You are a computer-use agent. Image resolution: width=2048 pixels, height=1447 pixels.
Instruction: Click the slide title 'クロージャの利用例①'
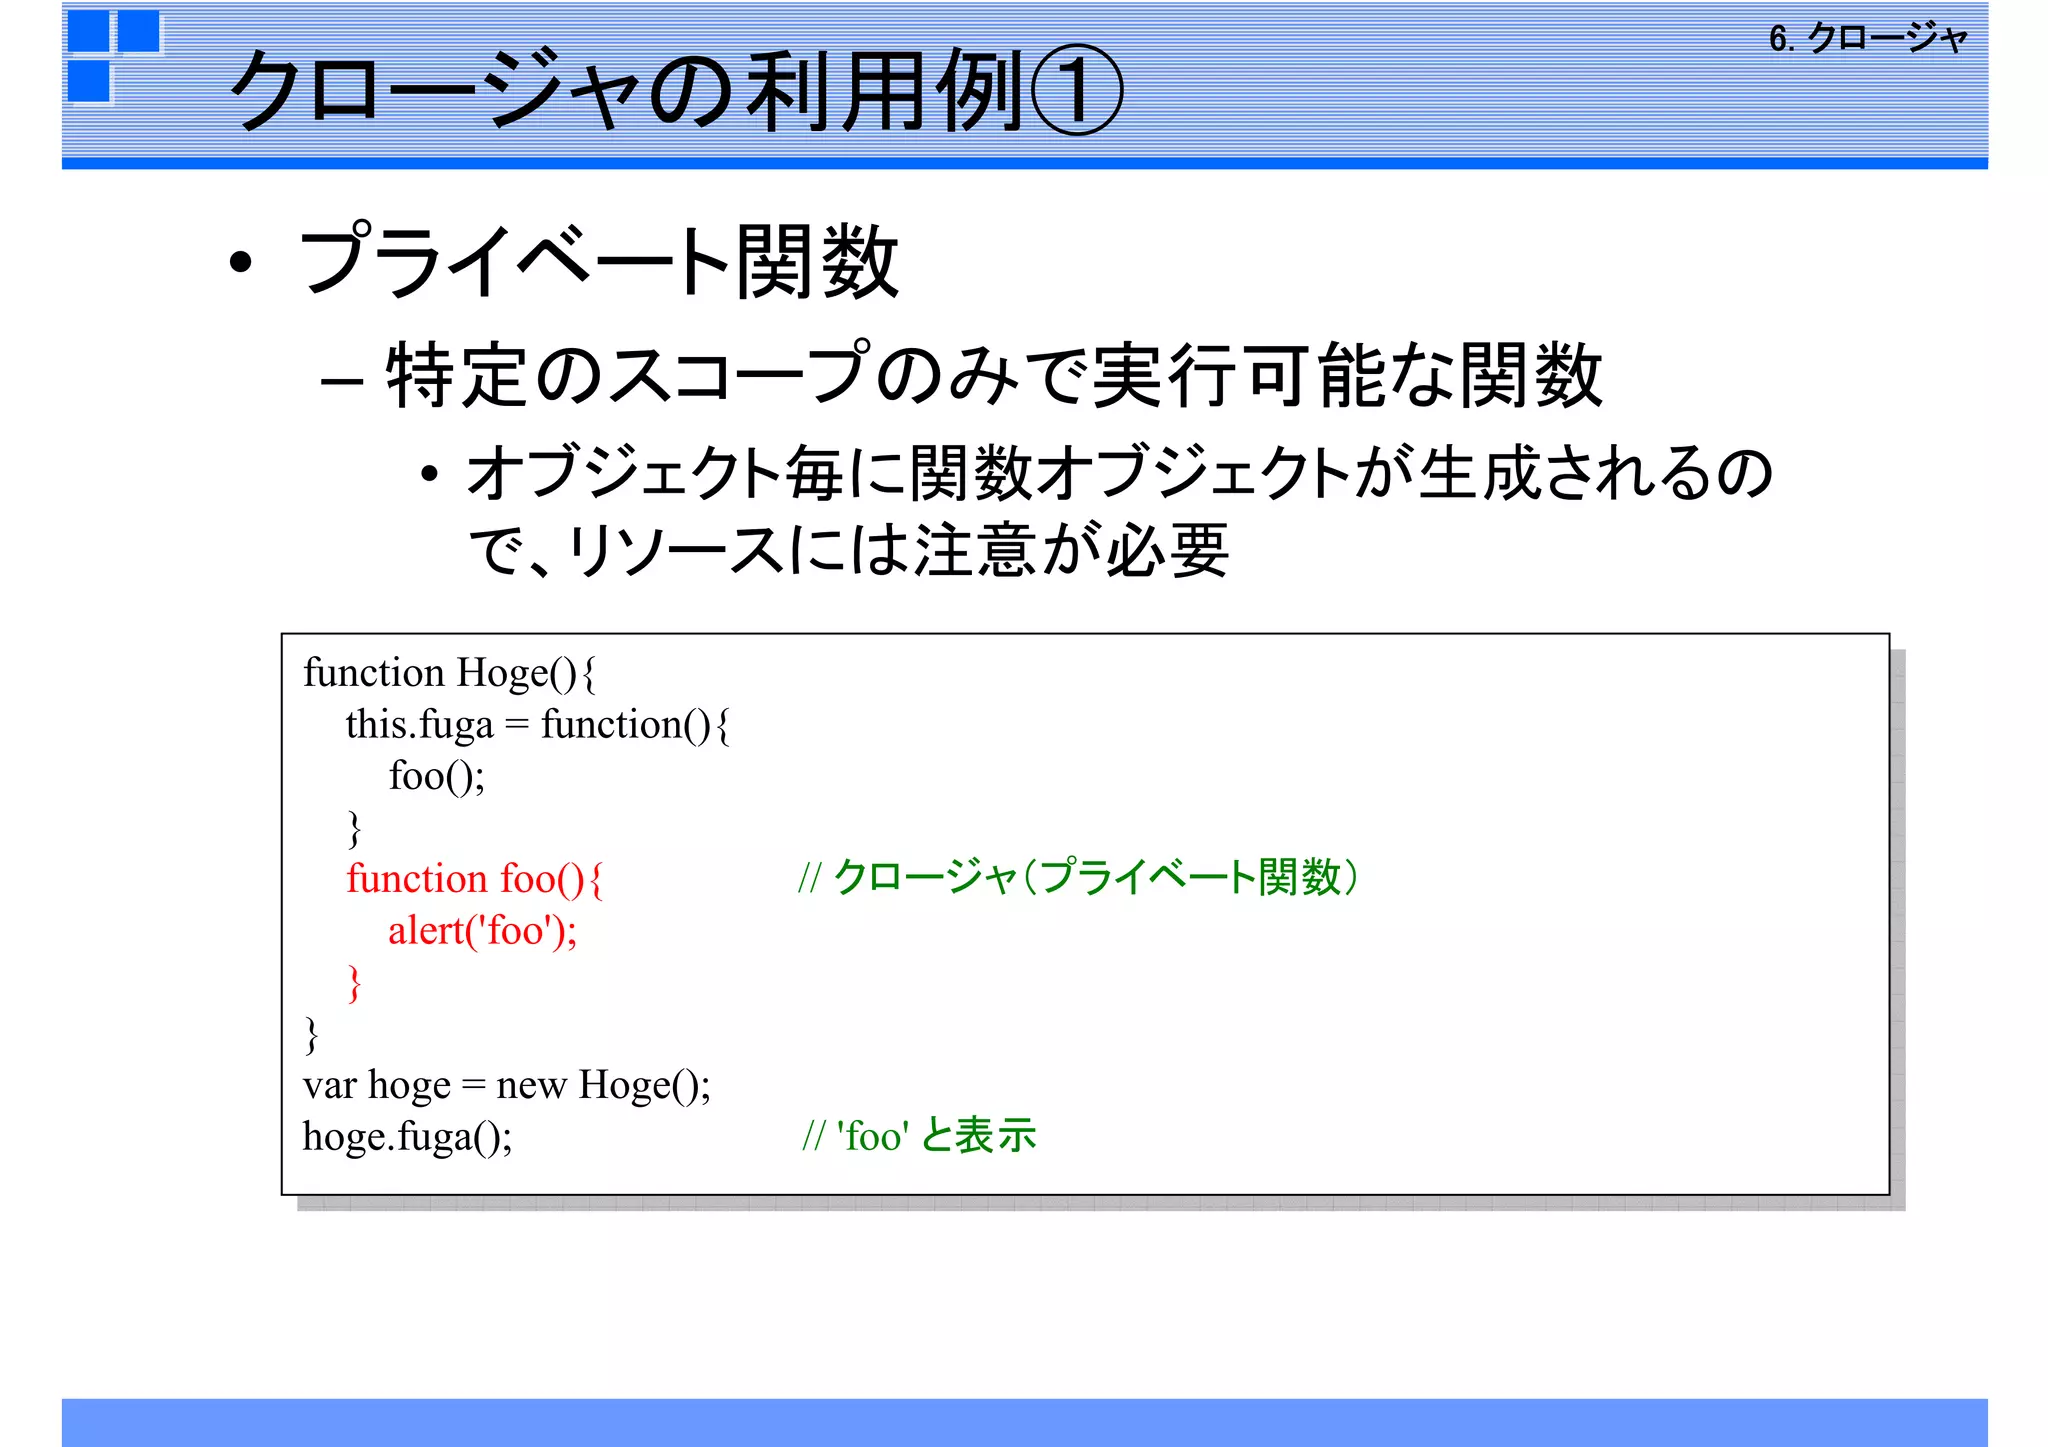click(676, 90)
